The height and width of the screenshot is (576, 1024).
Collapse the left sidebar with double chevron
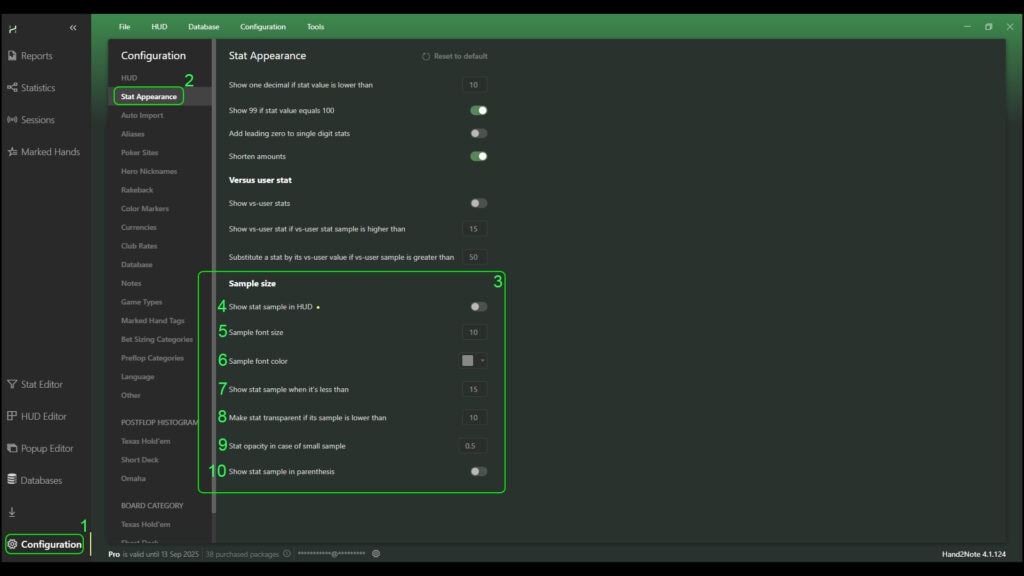click(73, 28)
